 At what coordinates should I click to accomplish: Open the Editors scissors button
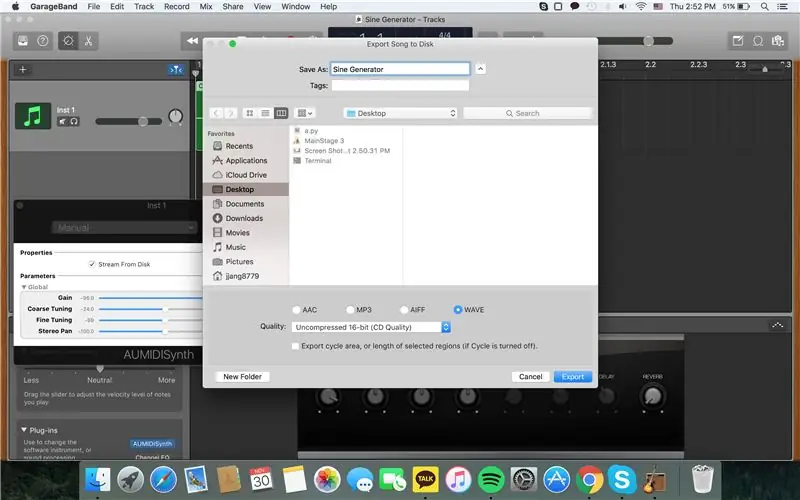click(x=88, y=41)
